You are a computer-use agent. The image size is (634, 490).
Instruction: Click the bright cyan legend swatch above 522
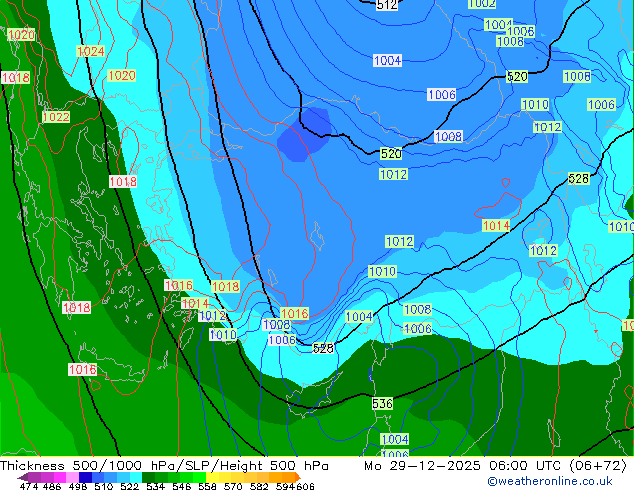tap(136, 477)
